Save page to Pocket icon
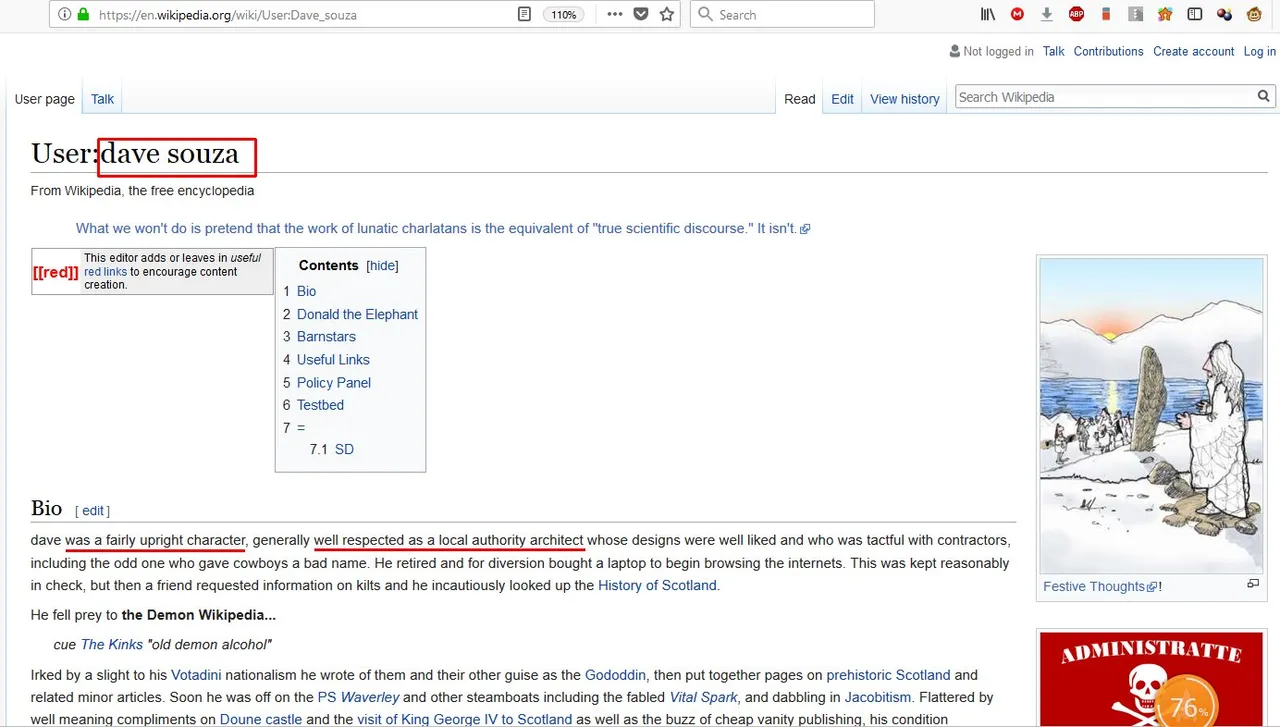The width and height of the screenshot is (1280, 727). (x=642, y=15)
